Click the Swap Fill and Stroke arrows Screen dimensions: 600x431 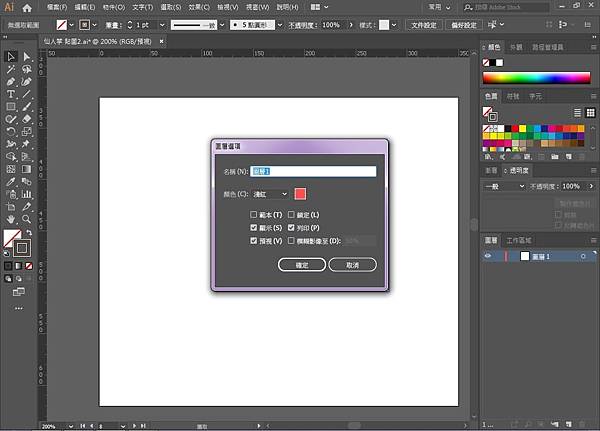(29, 233)
